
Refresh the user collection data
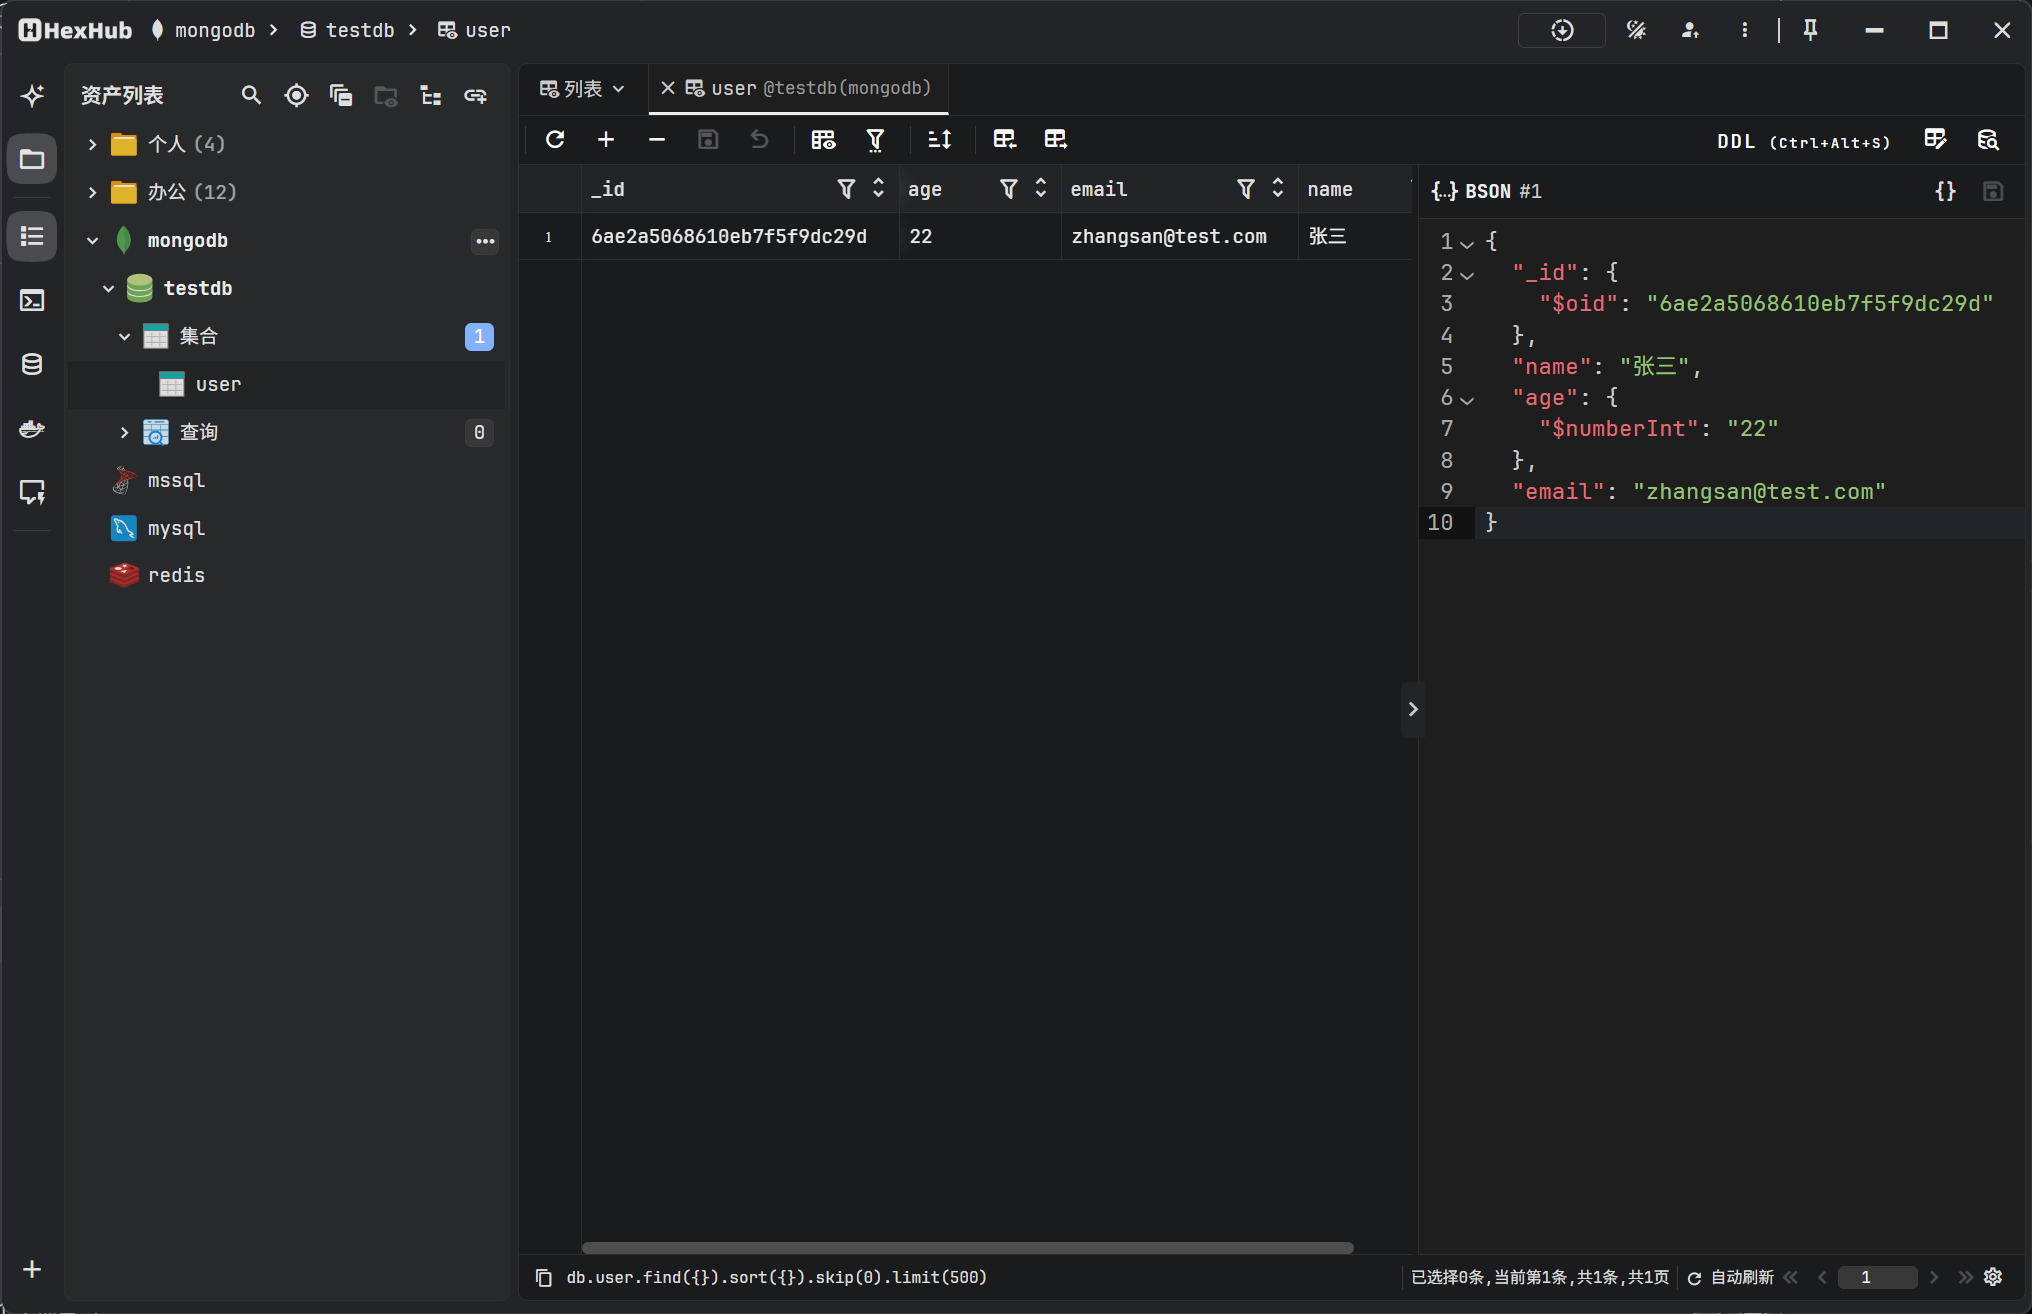[x=555, y=139]
